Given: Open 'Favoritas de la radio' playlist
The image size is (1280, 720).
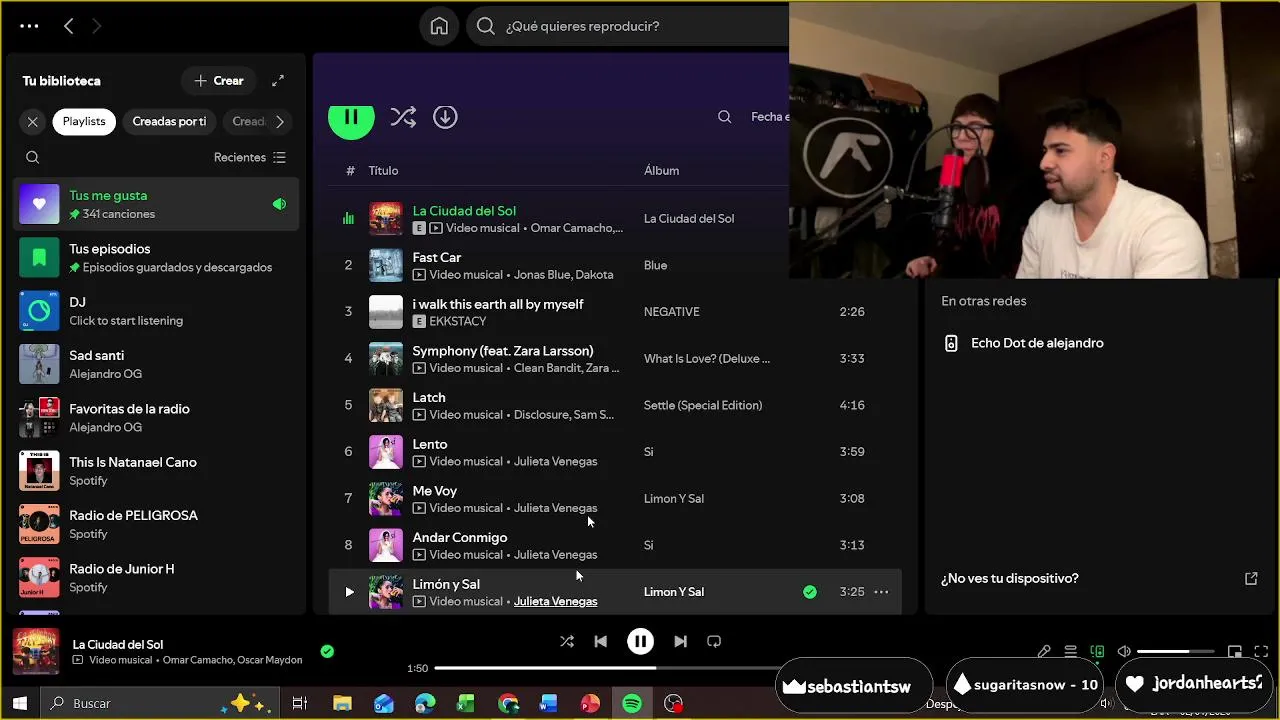Looking at the screenshot, I should tap(156, 417).
